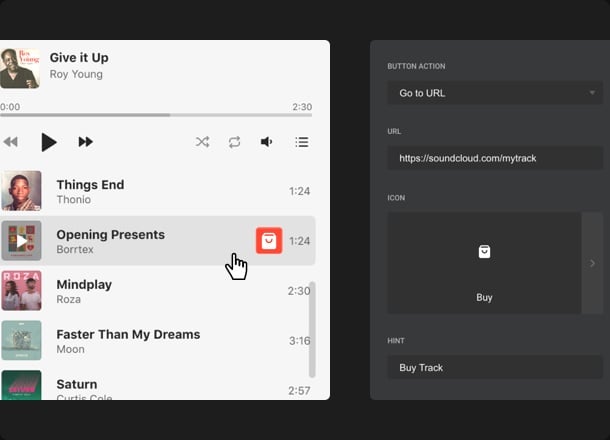Click the 3:16 duration of Faster Than My Dreams

coord(300,341)
